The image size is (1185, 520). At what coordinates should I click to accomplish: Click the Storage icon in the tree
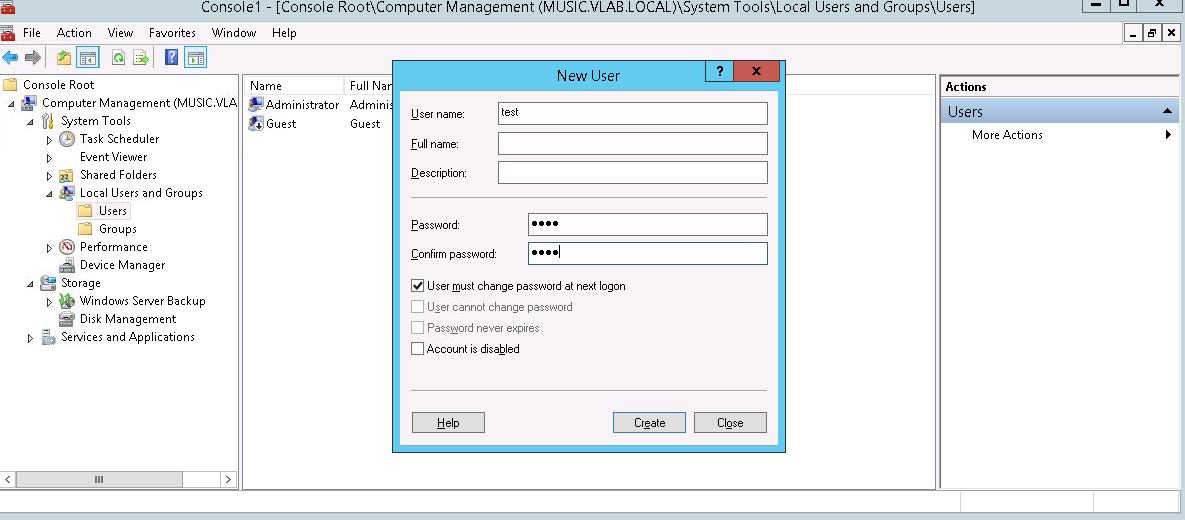[48, 283]
